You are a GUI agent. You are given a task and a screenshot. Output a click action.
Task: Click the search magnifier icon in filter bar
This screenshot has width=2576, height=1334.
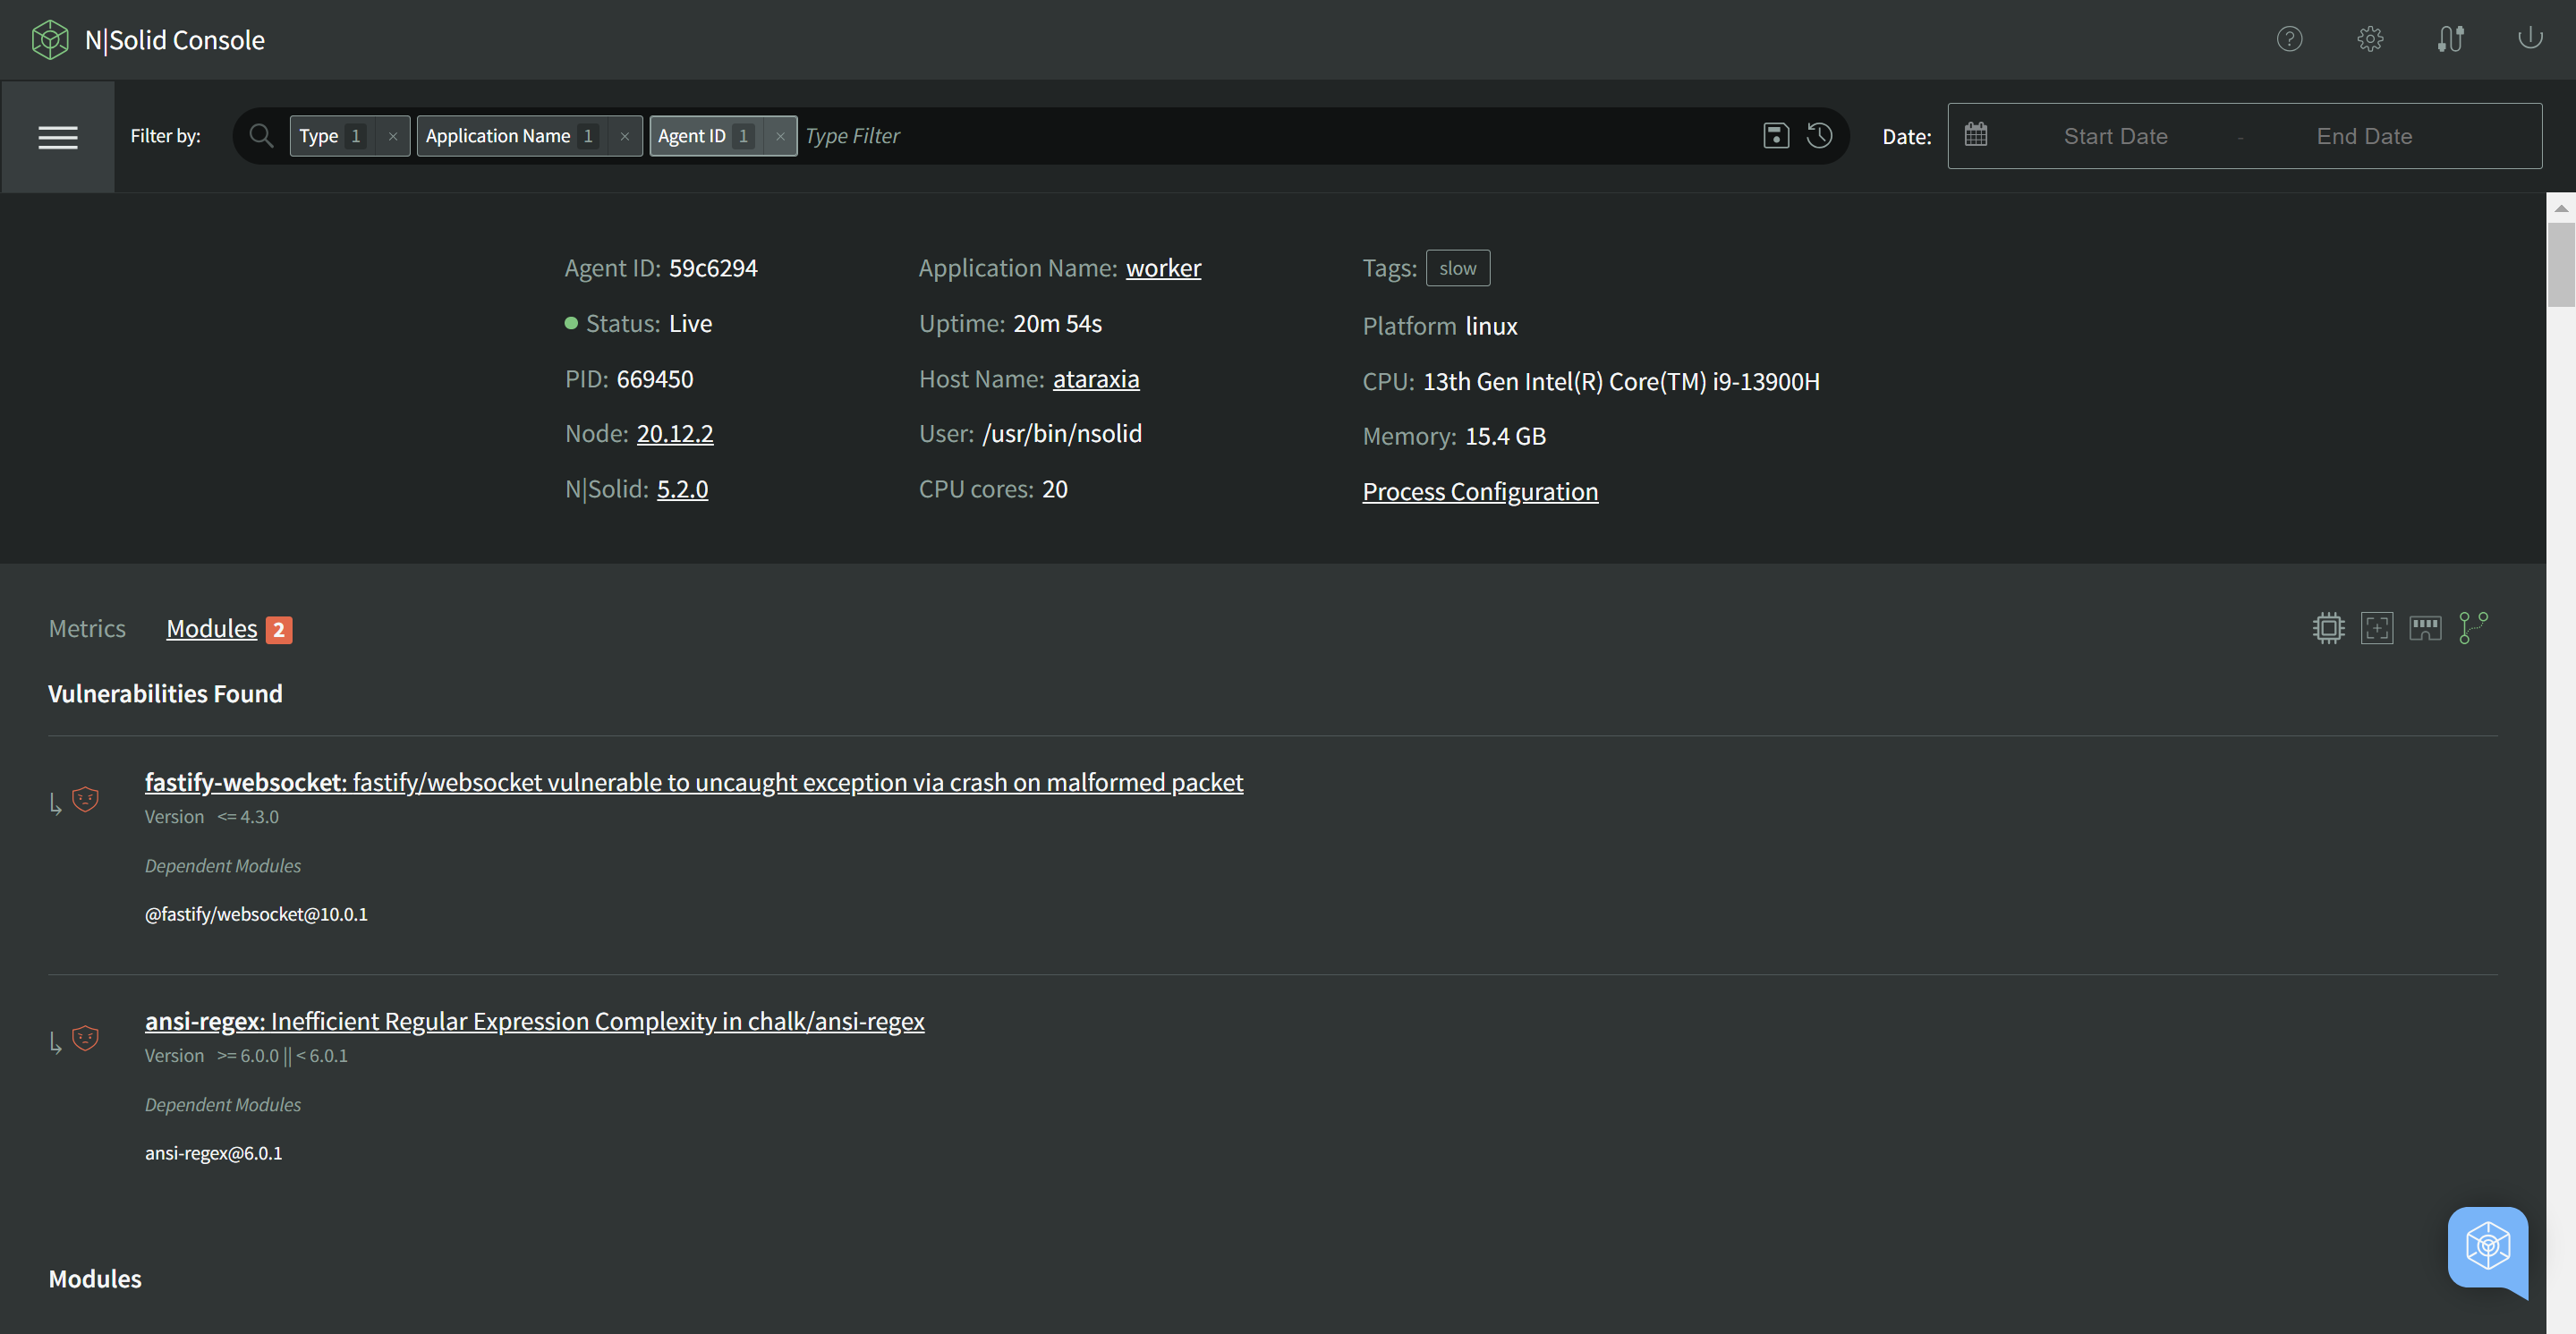(261, 135)
